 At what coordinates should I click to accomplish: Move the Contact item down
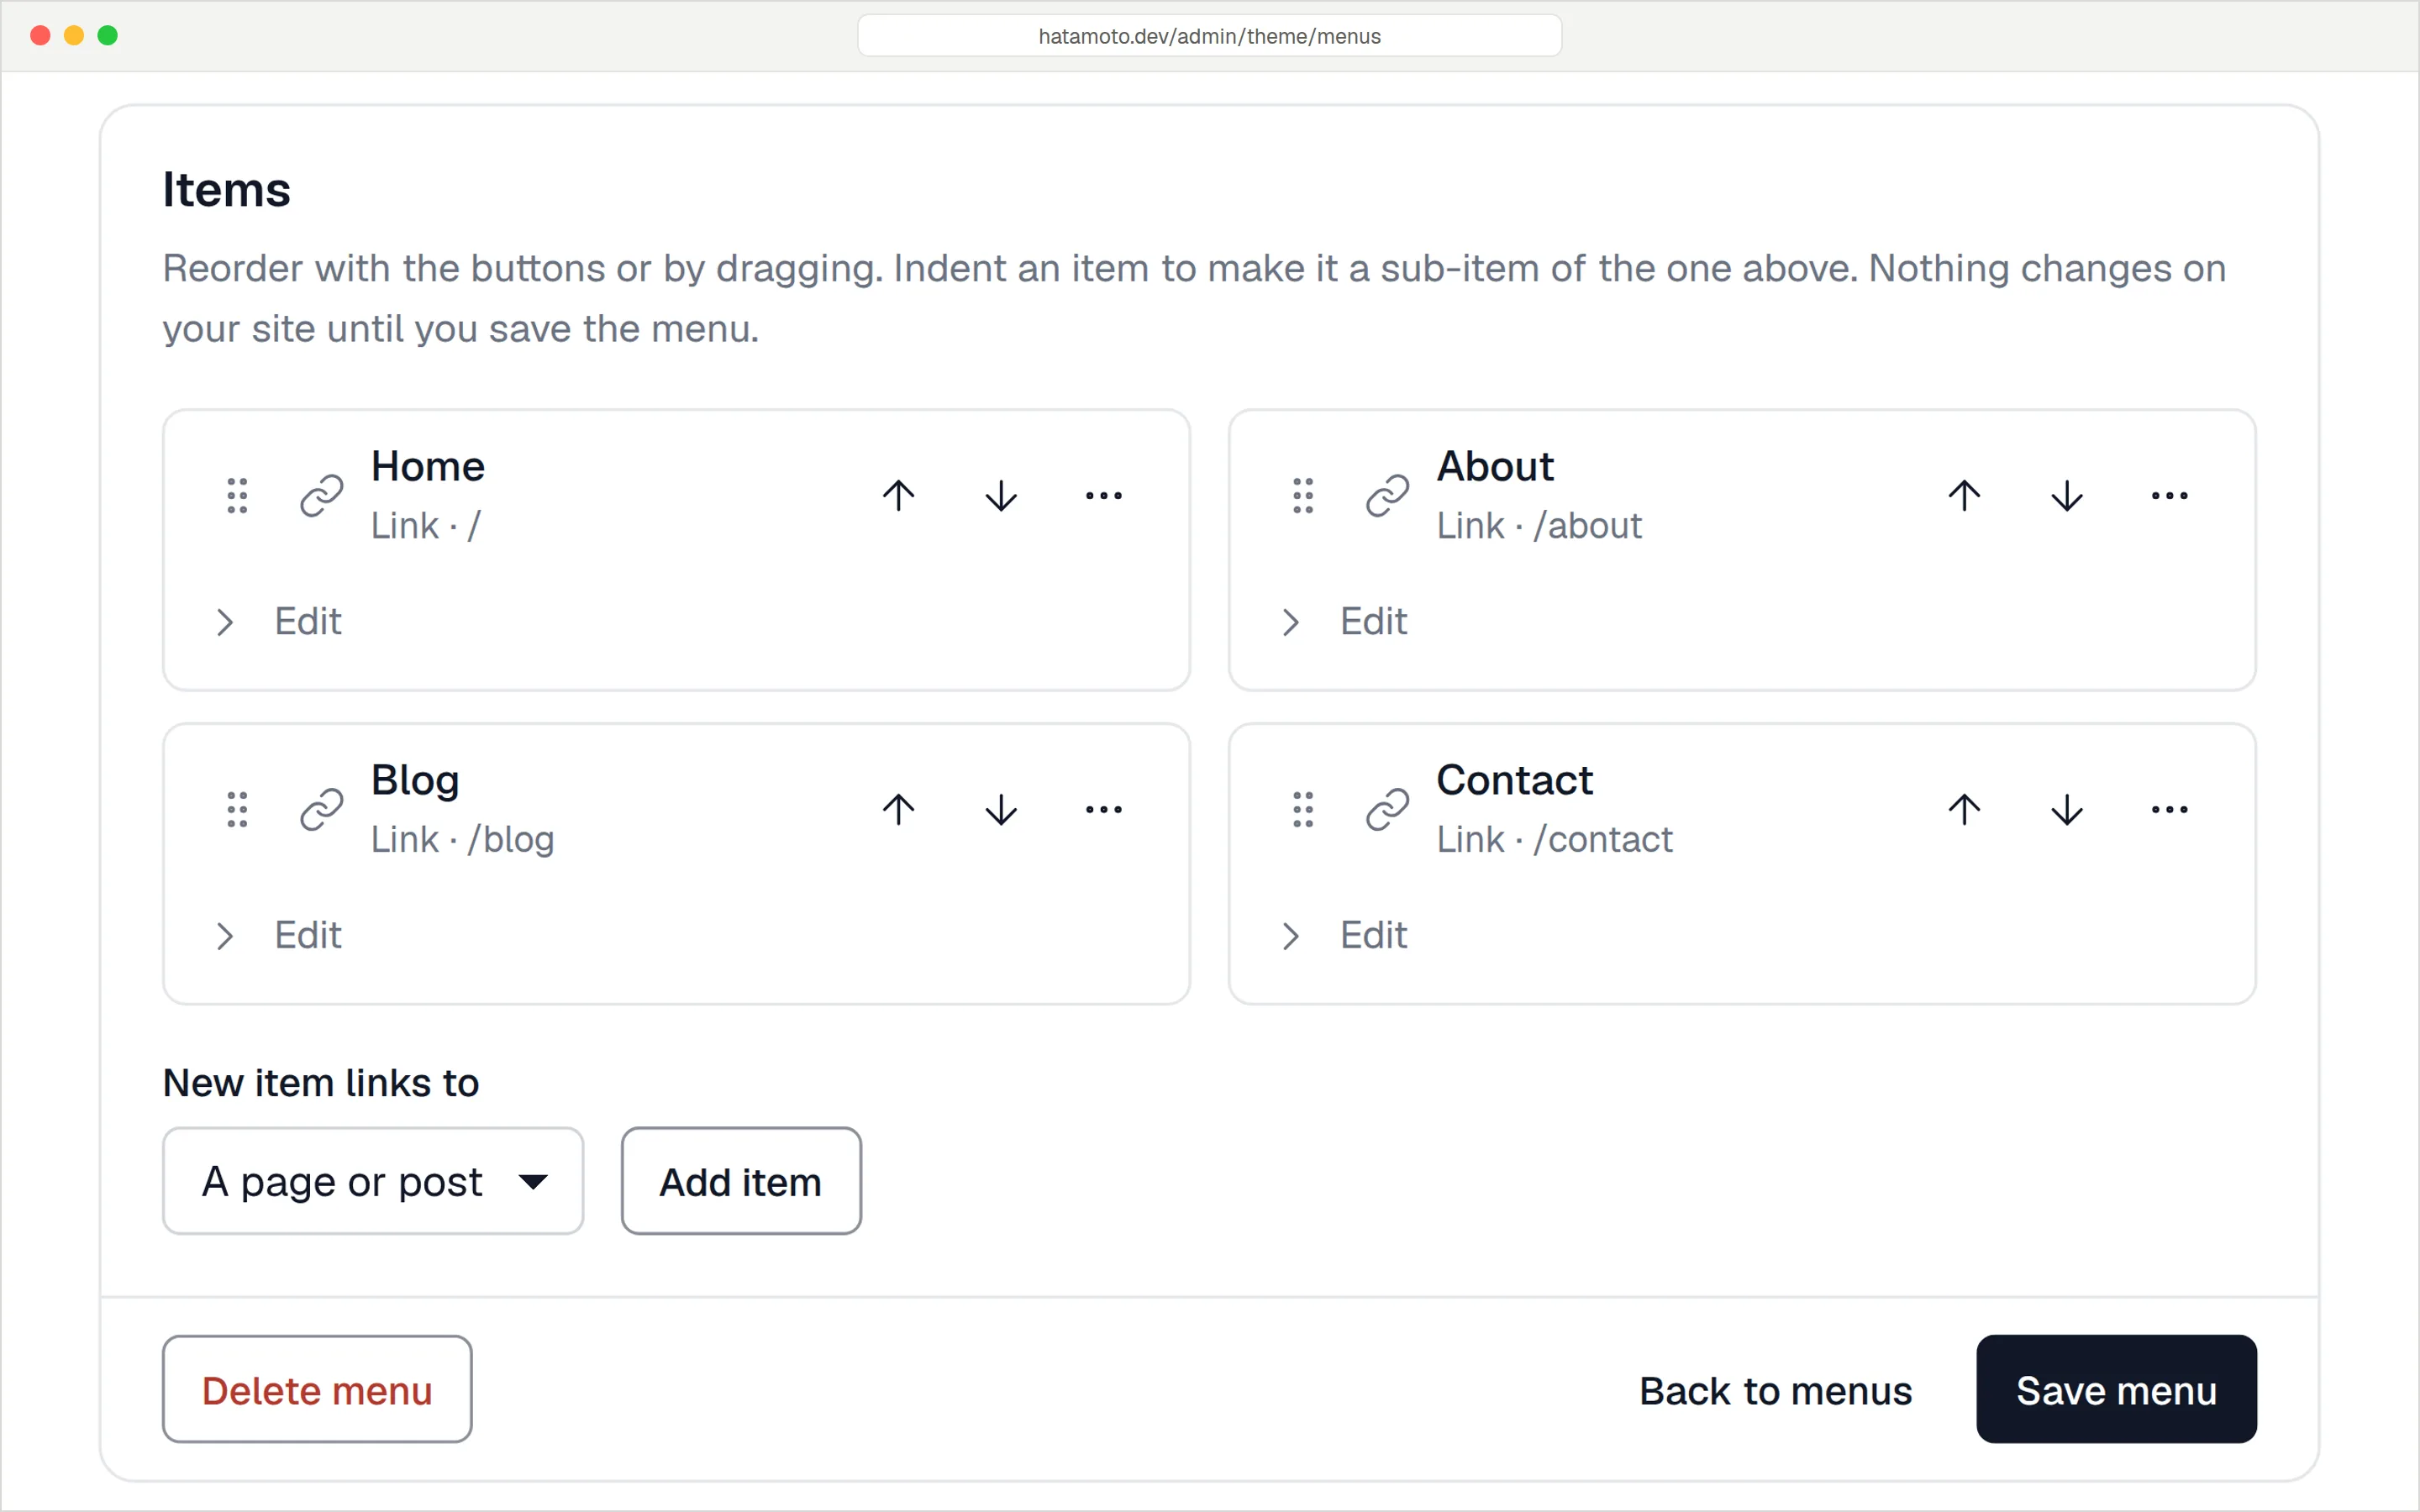click(2067, 810)
